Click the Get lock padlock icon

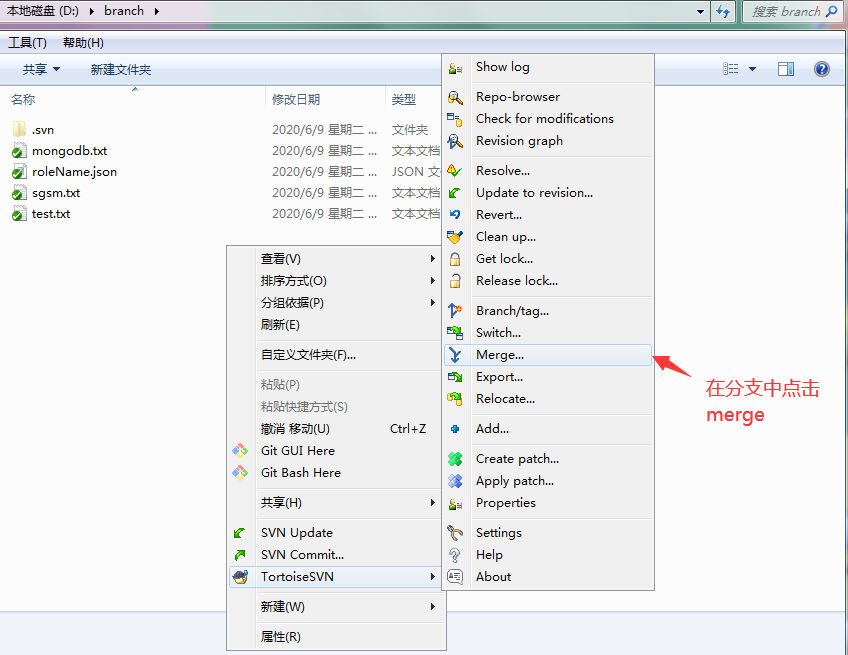[455, 259]
